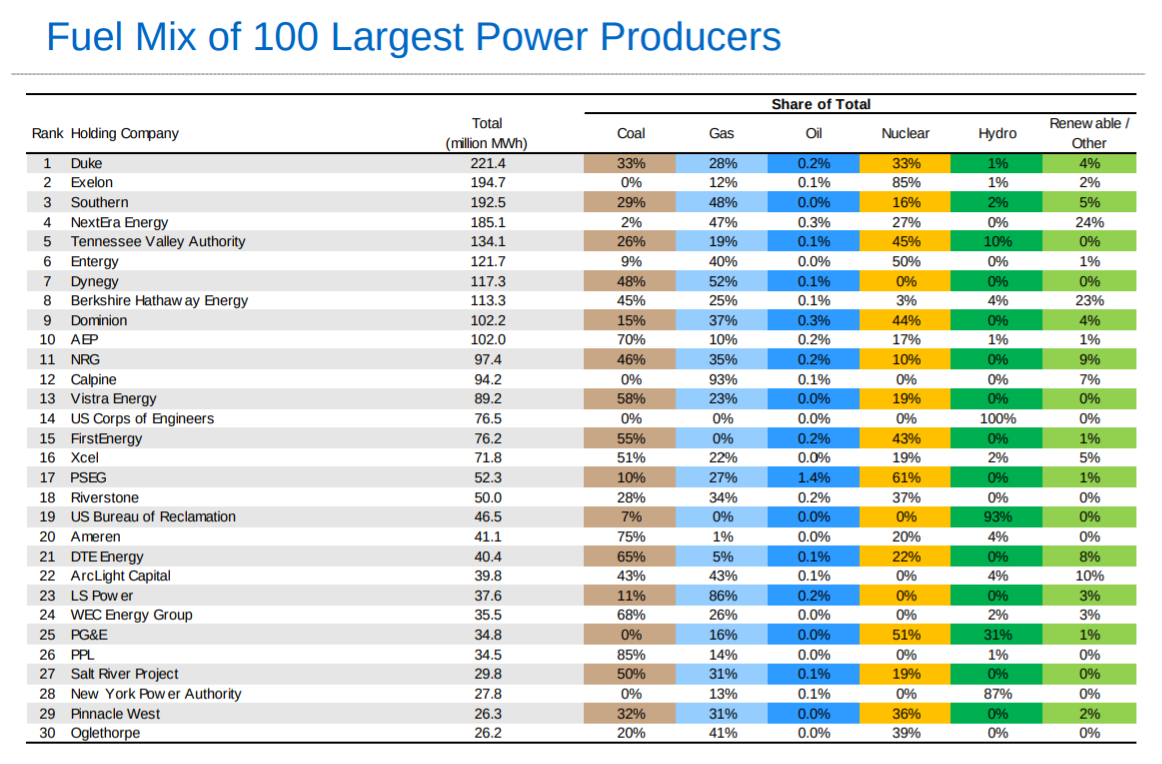The width and height of the screenshot is (1162, 764).
Task: Click Duke's total value 221.4
Action: (488, 163)
